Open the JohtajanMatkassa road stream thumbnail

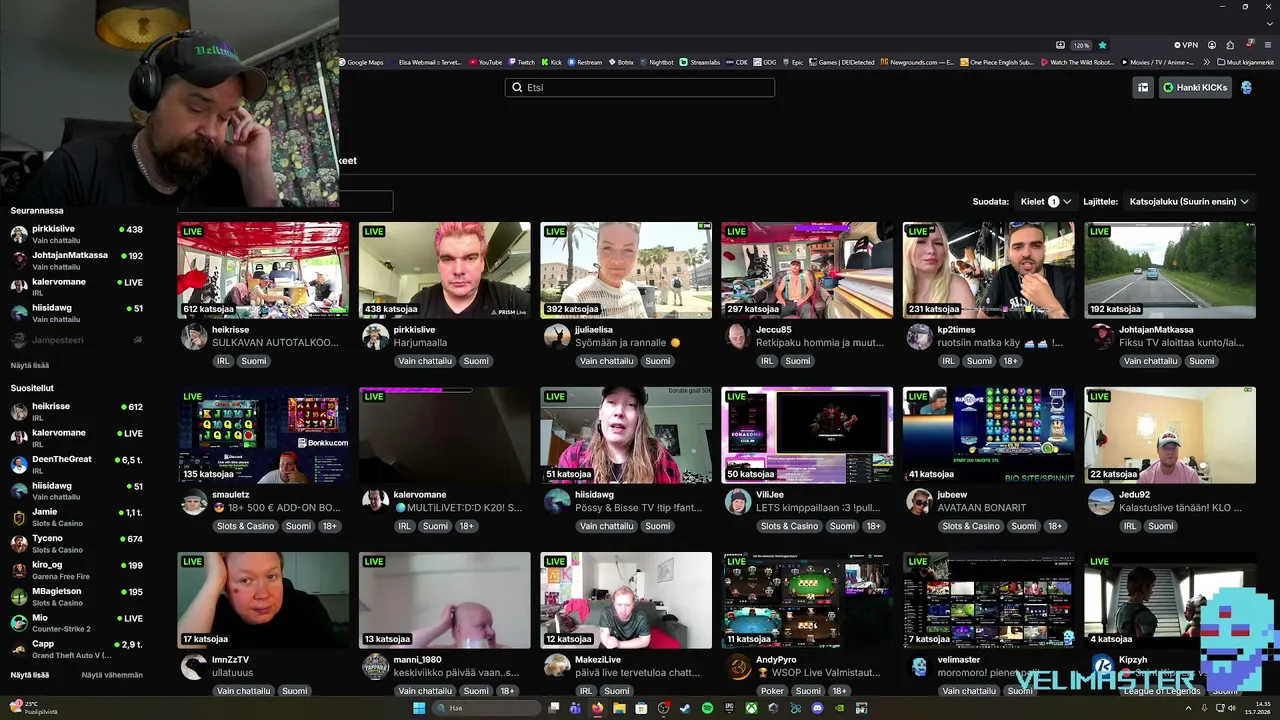pos(1170,270)
